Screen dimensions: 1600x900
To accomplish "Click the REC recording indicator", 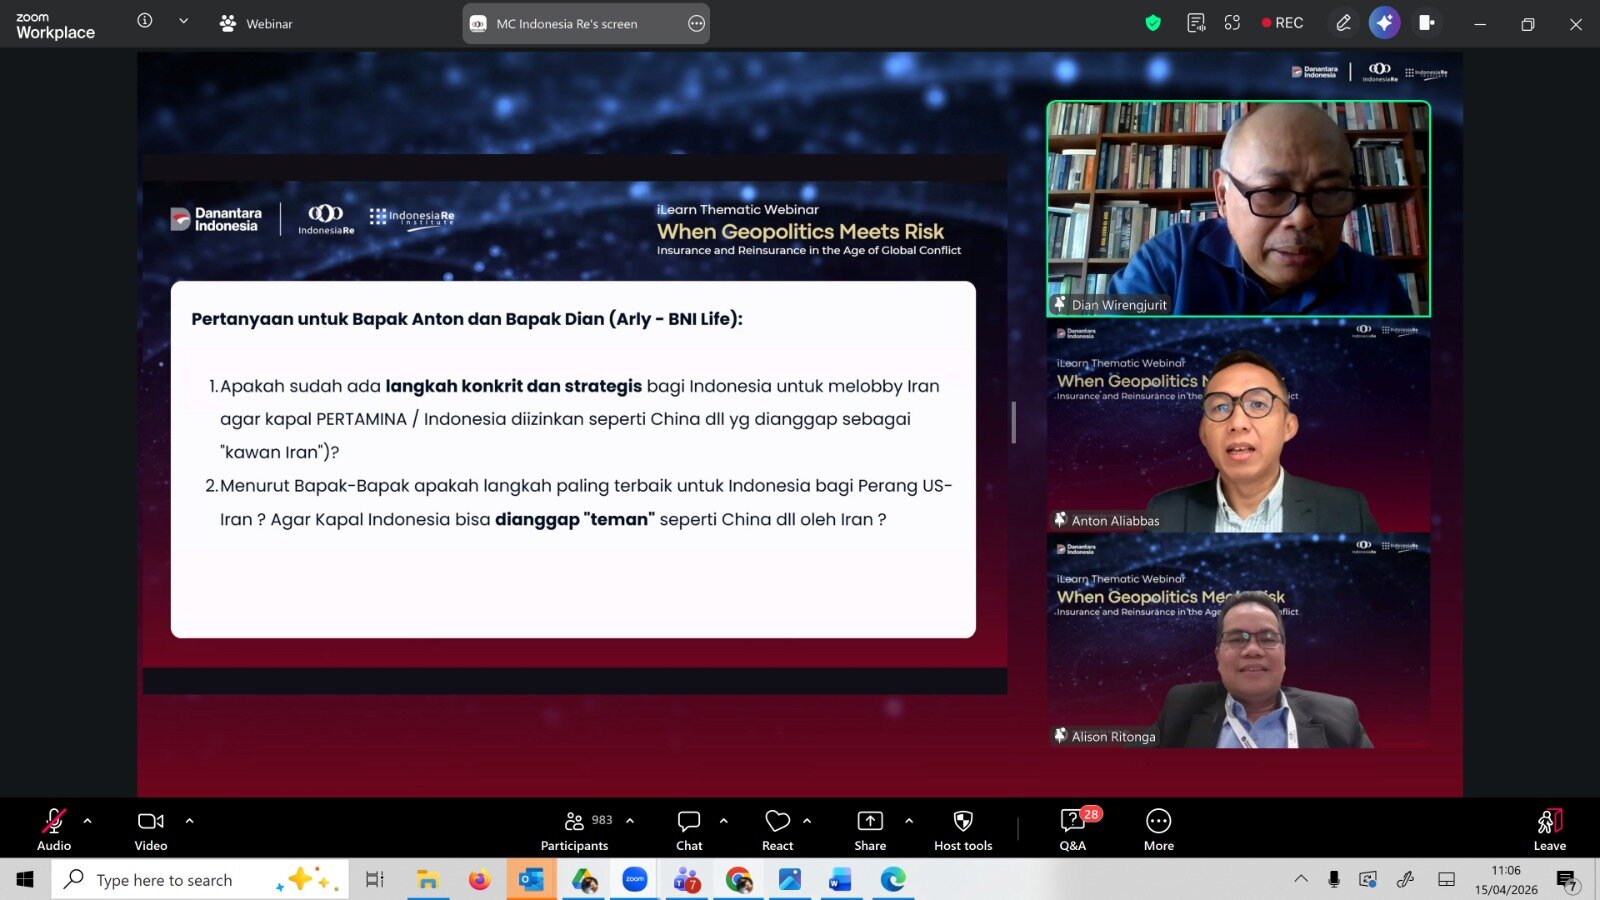I will tap(1282, 23).
